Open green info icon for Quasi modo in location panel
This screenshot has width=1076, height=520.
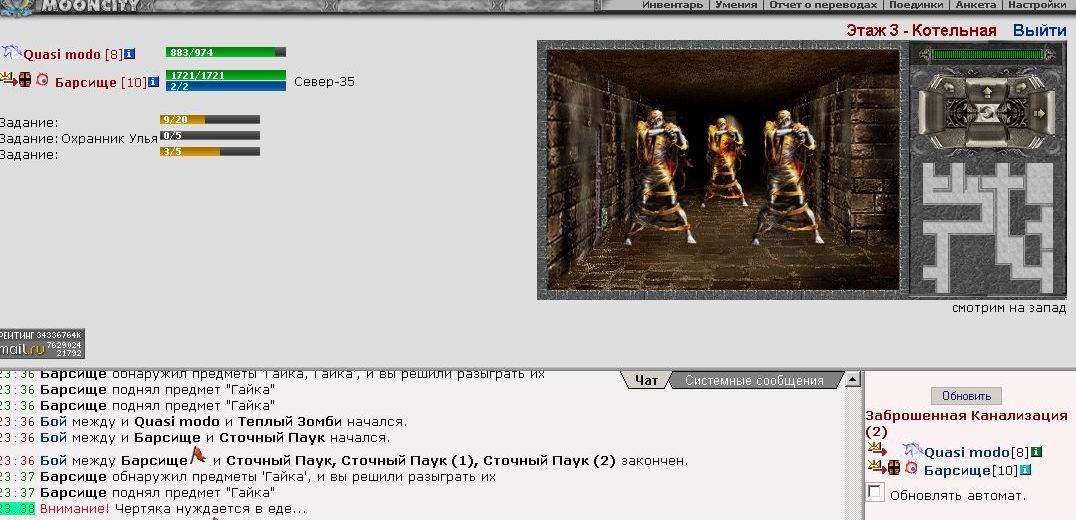[x=1036, y=451]
